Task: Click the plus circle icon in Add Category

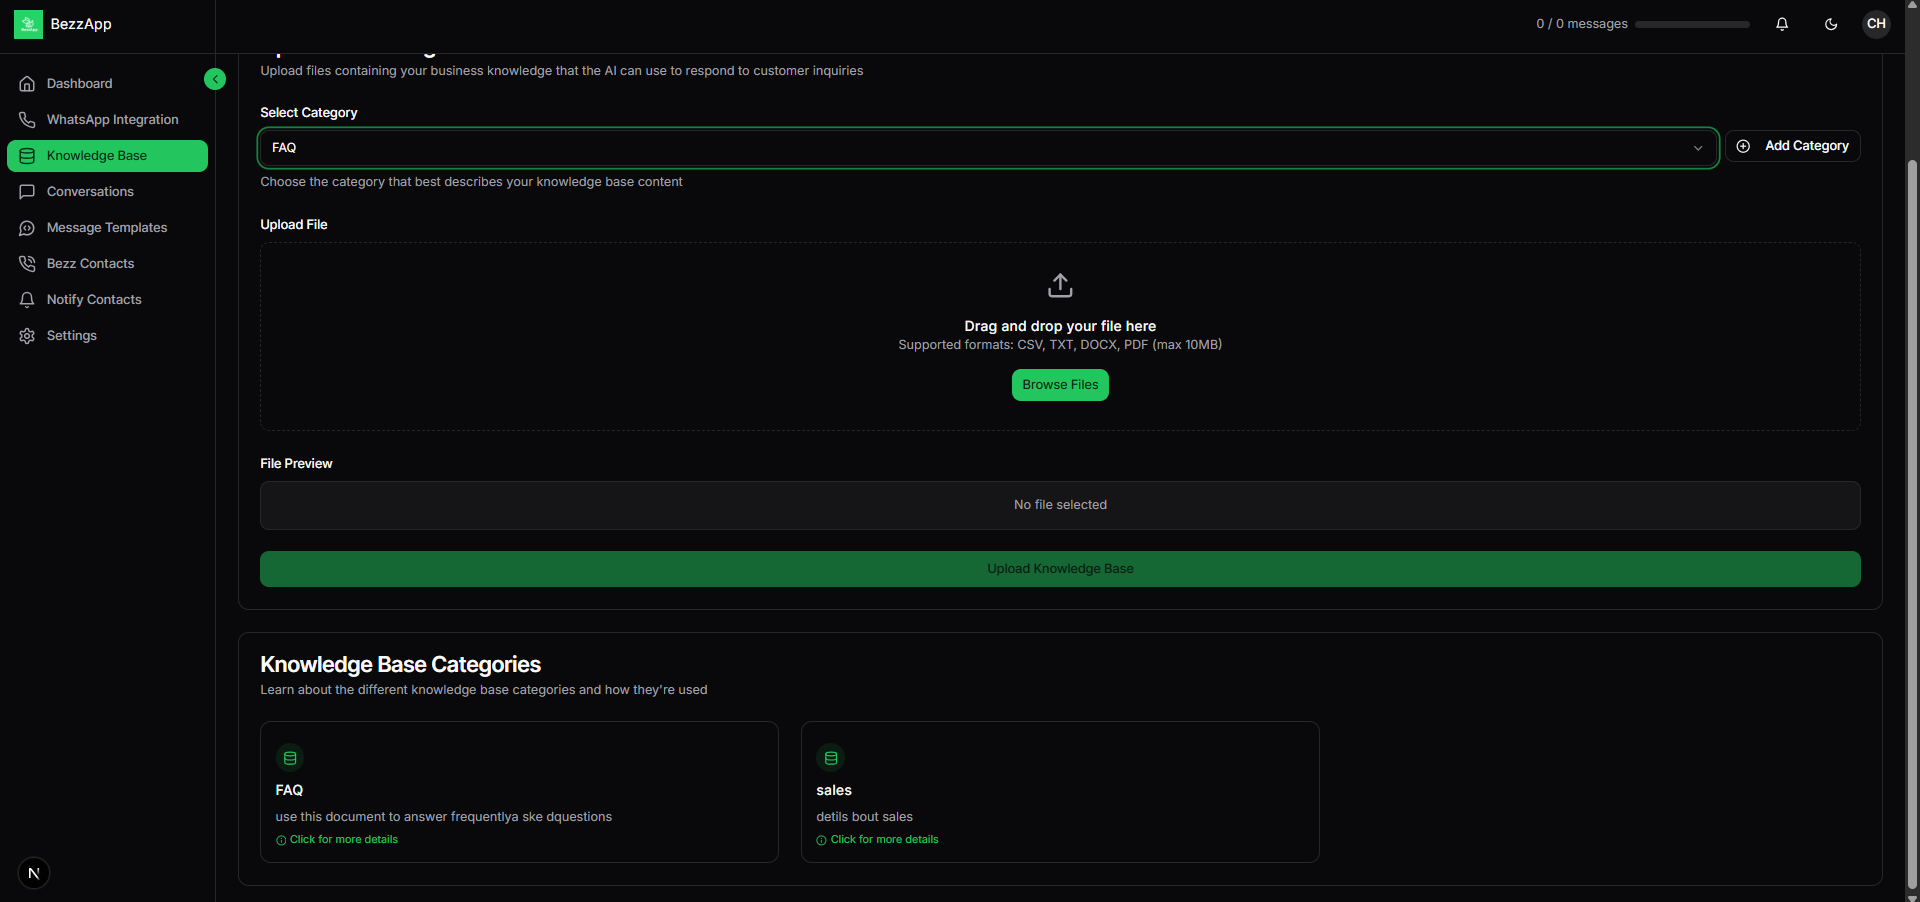Action: click(x=1743, y=146)
